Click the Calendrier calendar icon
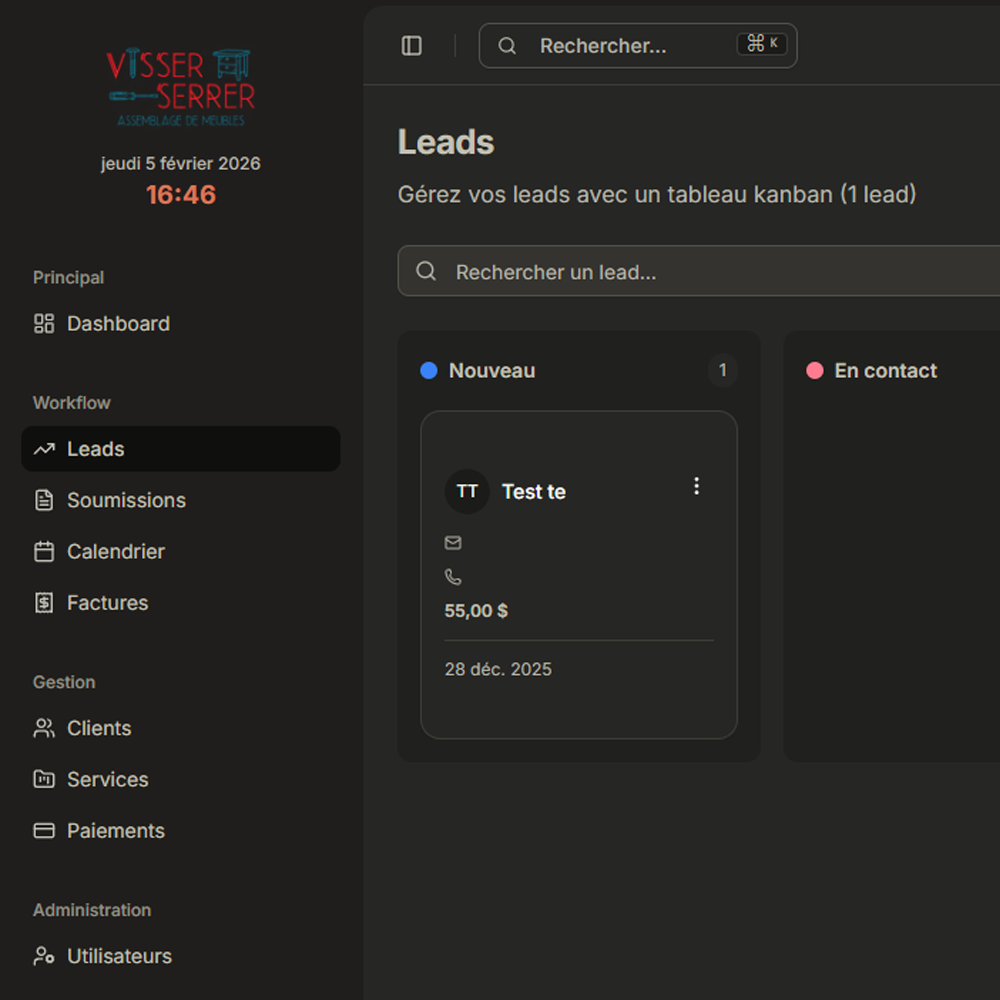The width and height of the screenshot is (1000, 1000). (x=44, y=552)
